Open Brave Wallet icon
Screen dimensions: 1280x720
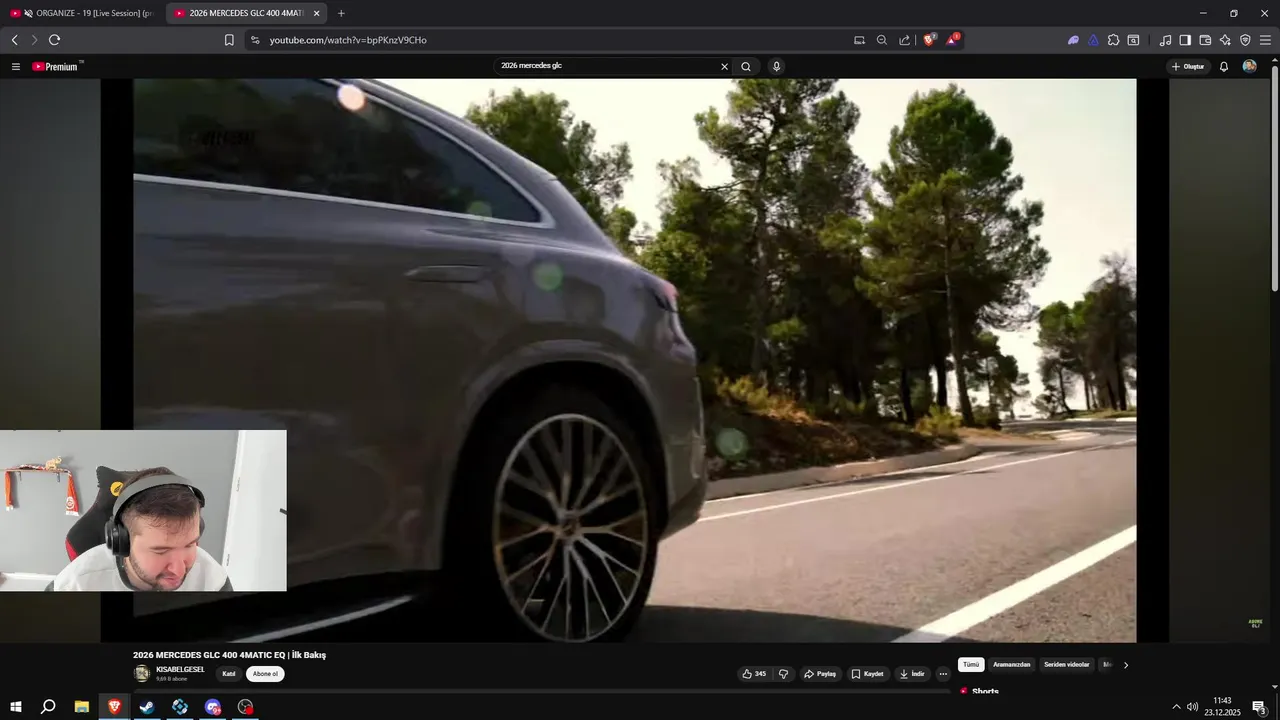(1205, 40)
